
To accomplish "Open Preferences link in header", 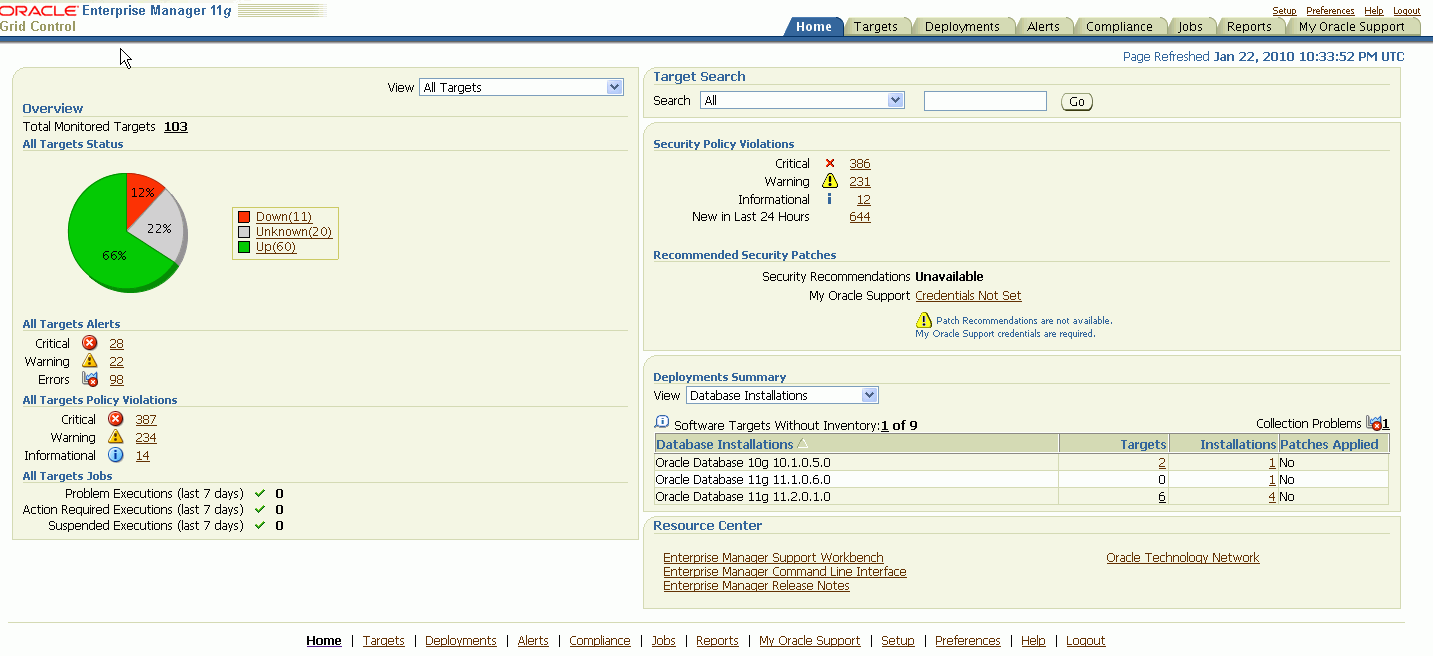I will pyautogui.click(x=1330, y=11).
